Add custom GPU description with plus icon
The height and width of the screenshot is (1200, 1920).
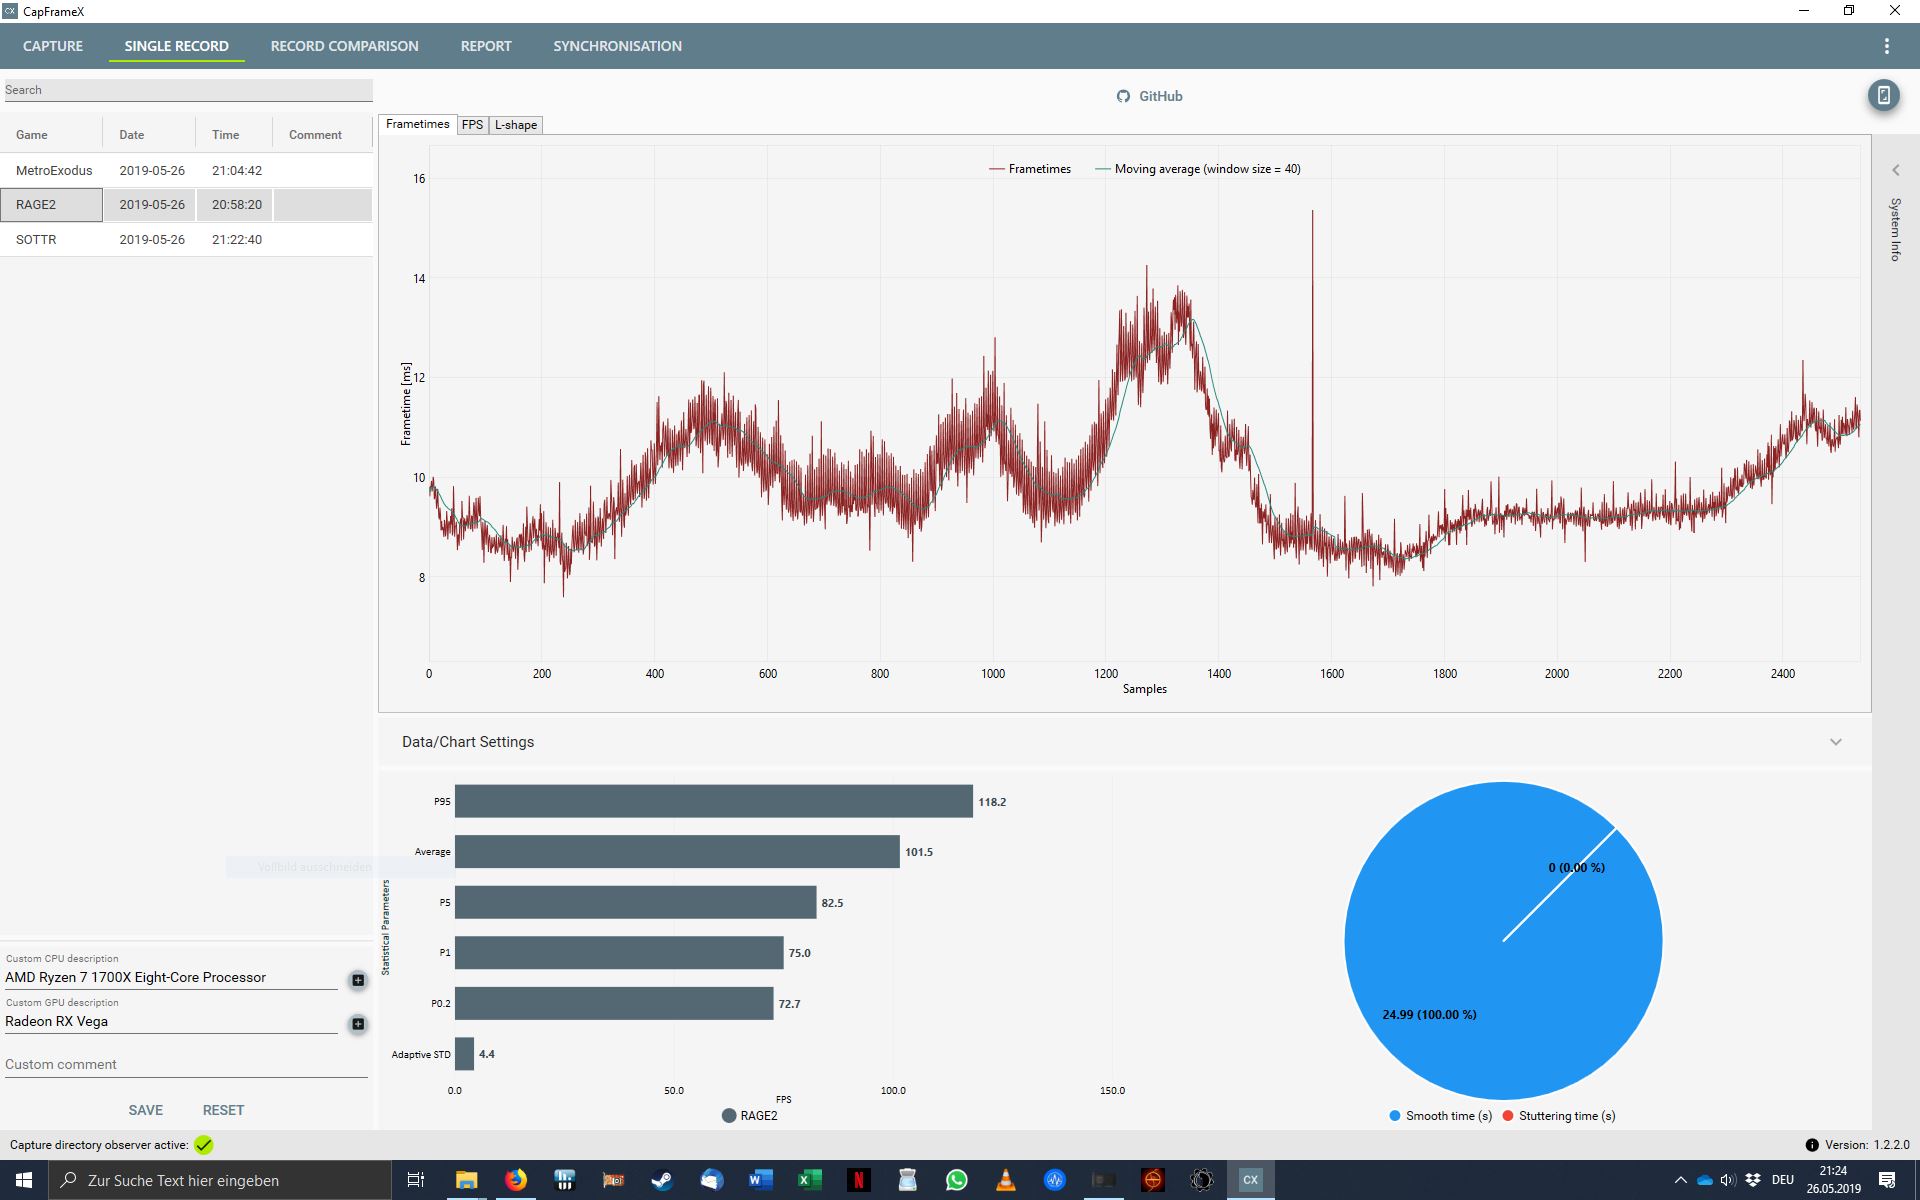pyautogui.click(x=358, y=1024)
